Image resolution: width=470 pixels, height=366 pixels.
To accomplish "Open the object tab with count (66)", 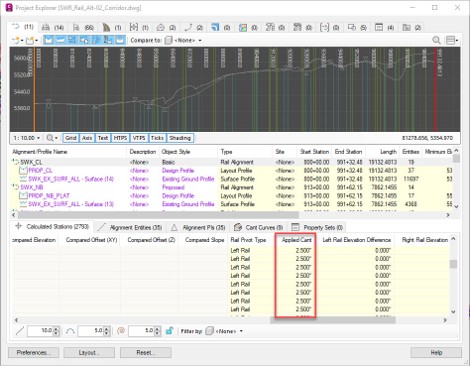I will [x=83, y=28].
